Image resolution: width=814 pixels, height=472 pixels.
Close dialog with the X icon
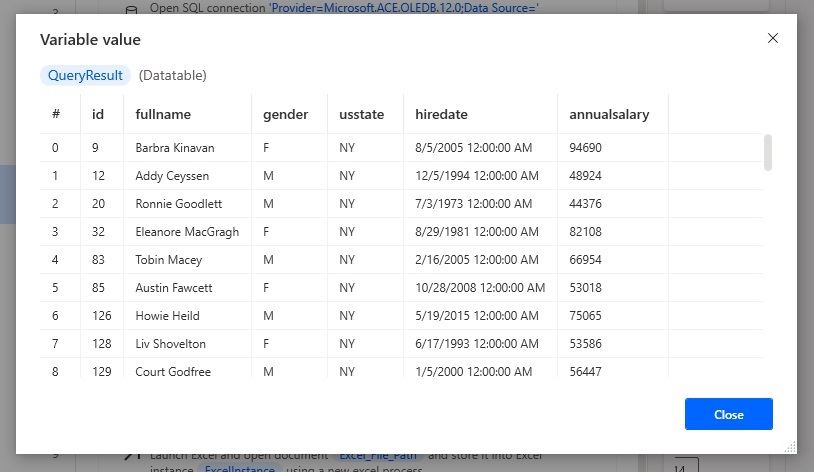click(772, 38)
